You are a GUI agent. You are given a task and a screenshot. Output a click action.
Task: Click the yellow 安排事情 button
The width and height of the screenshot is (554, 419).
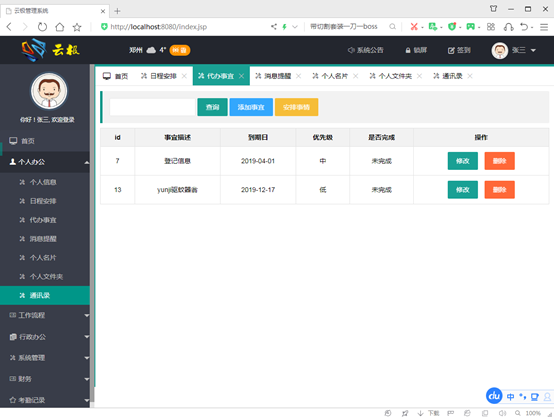(x=296, y=107)
